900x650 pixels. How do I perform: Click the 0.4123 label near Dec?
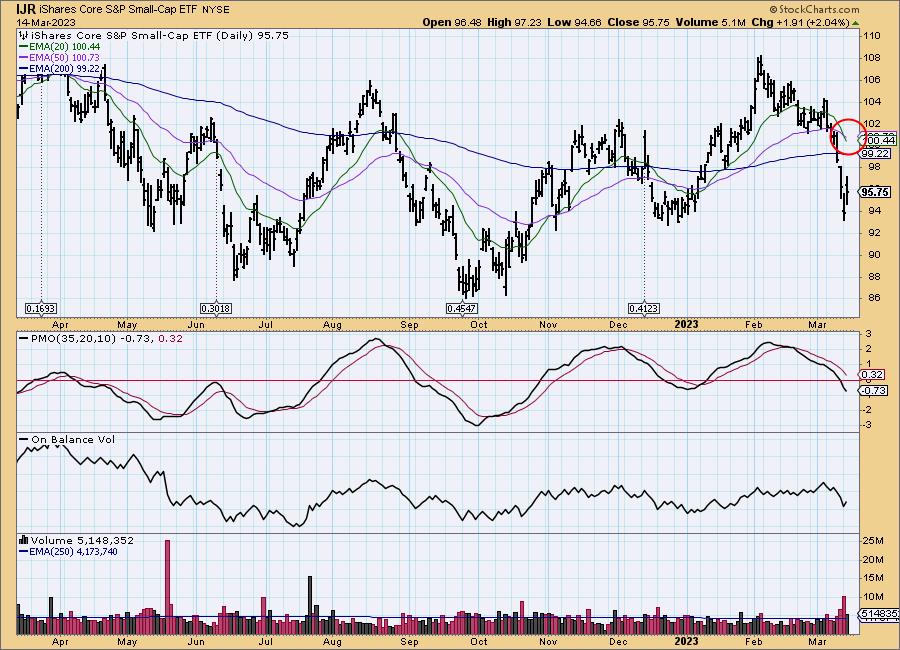coord(644,309)
